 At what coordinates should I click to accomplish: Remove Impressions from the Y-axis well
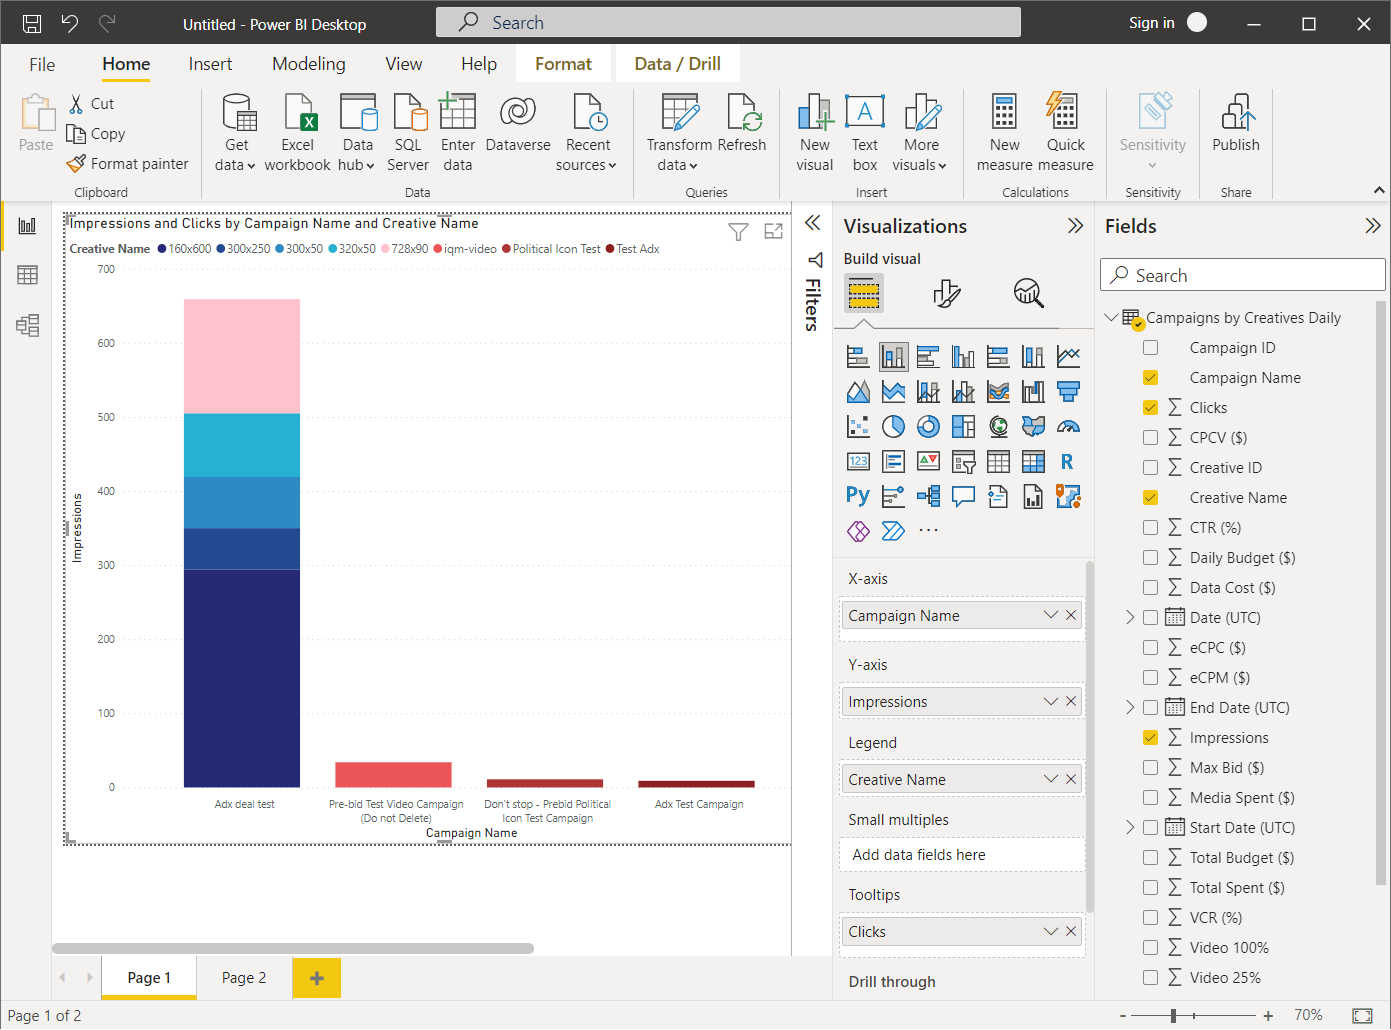(1071, 701)
